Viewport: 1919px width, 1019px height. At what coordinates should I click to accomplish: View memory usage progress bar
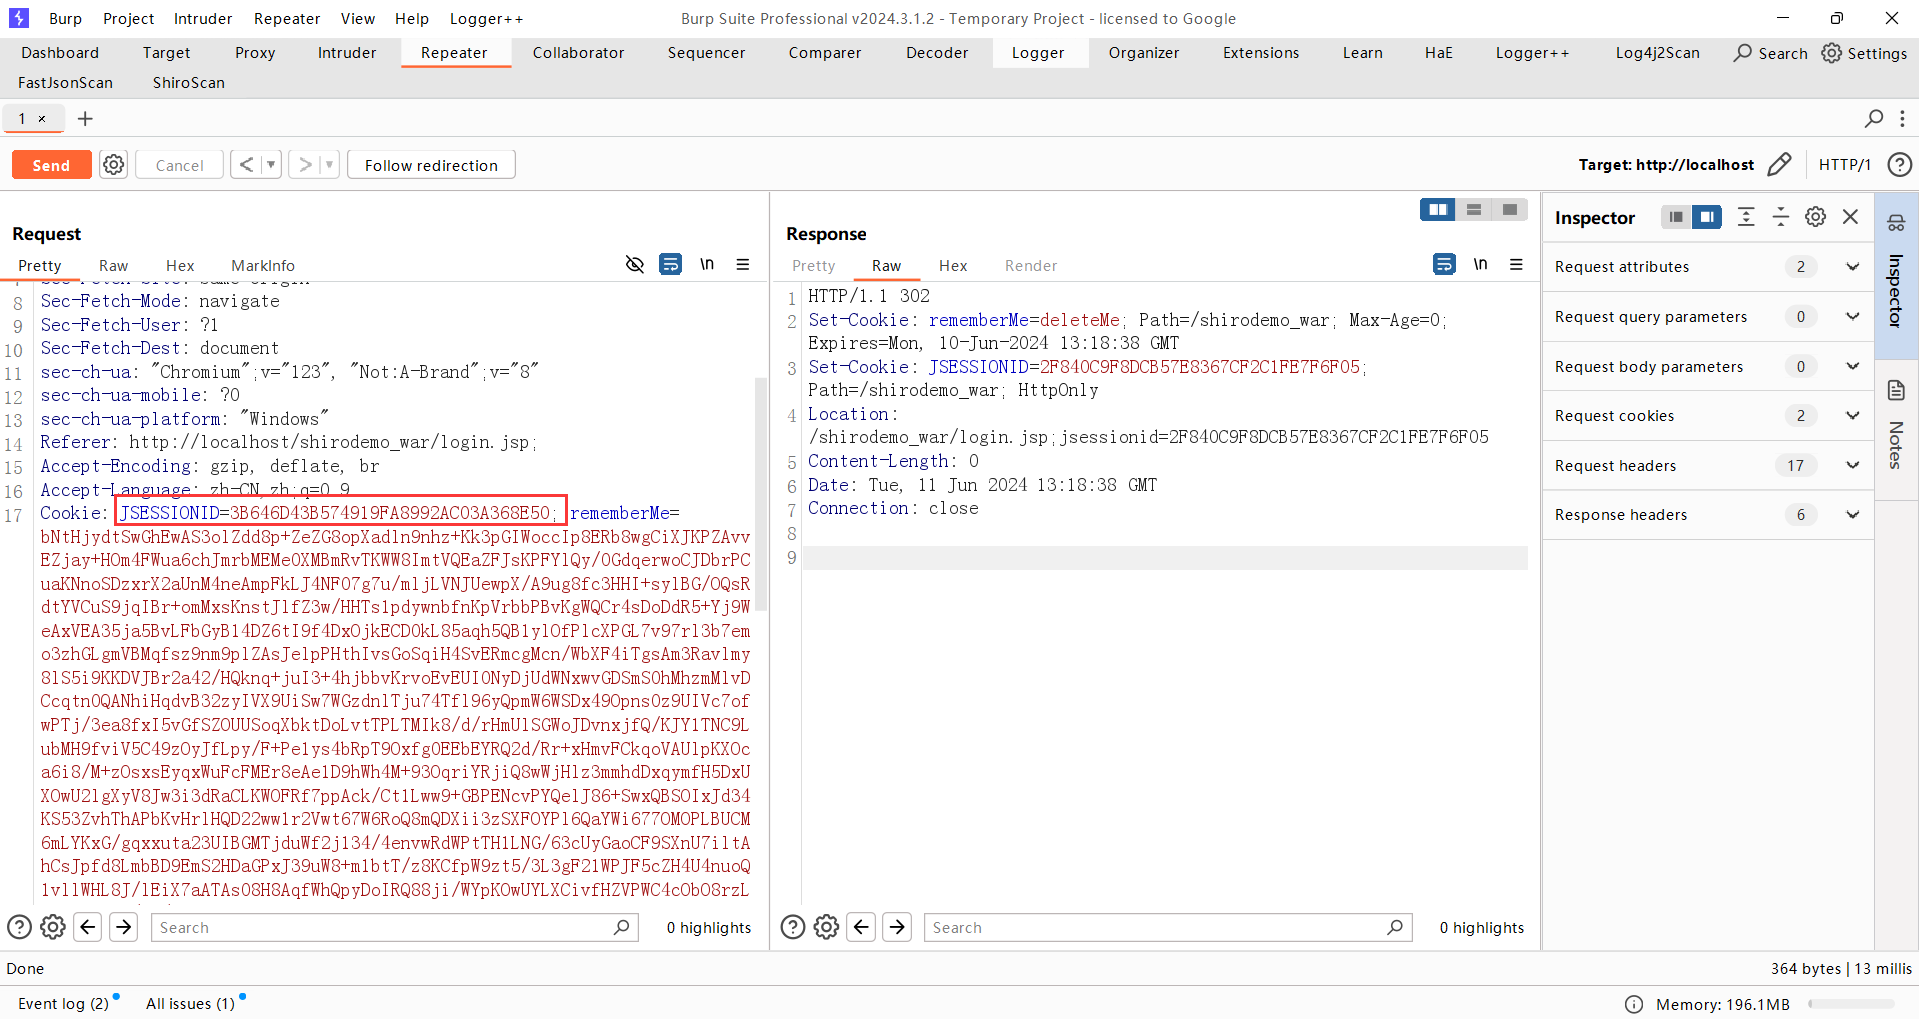[1851, 1004]
